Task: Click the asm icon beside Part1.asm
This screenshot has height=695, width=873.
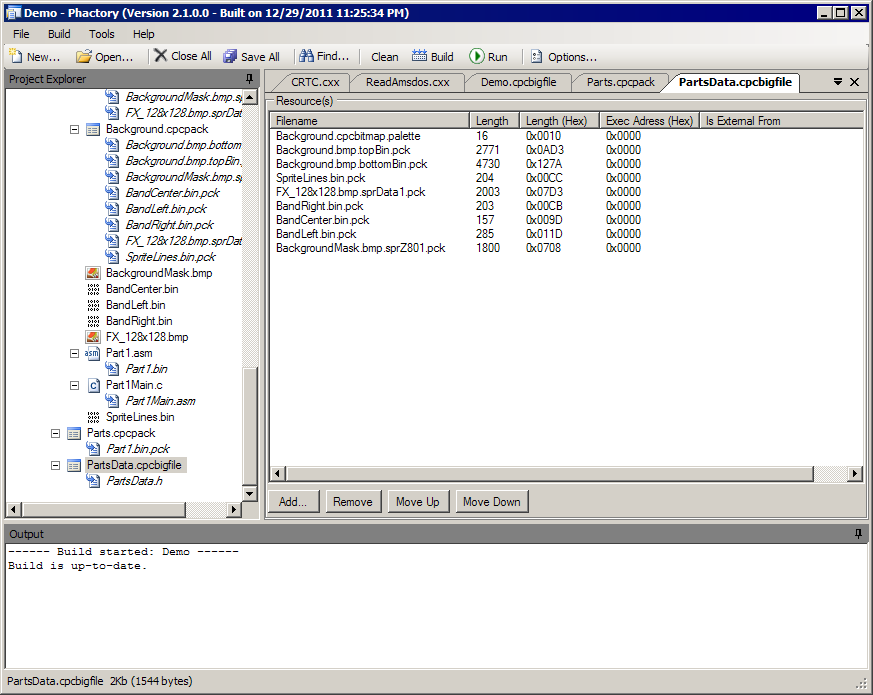Action: [92, 353]
